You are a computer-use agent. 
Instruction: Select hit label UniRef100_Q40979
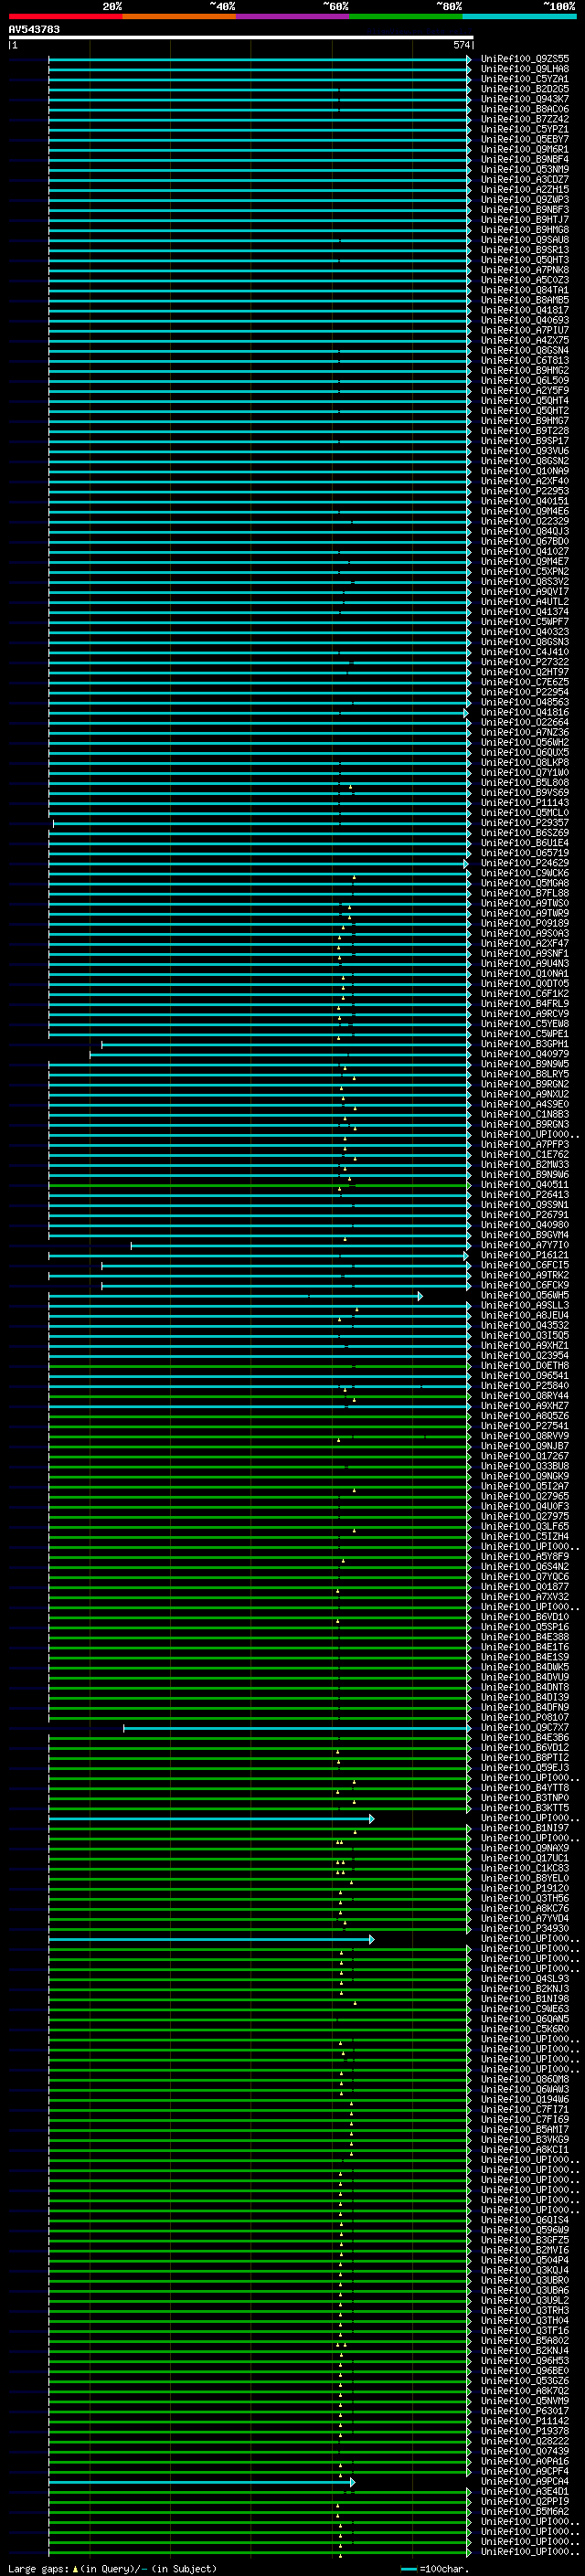click(525, 1054)
